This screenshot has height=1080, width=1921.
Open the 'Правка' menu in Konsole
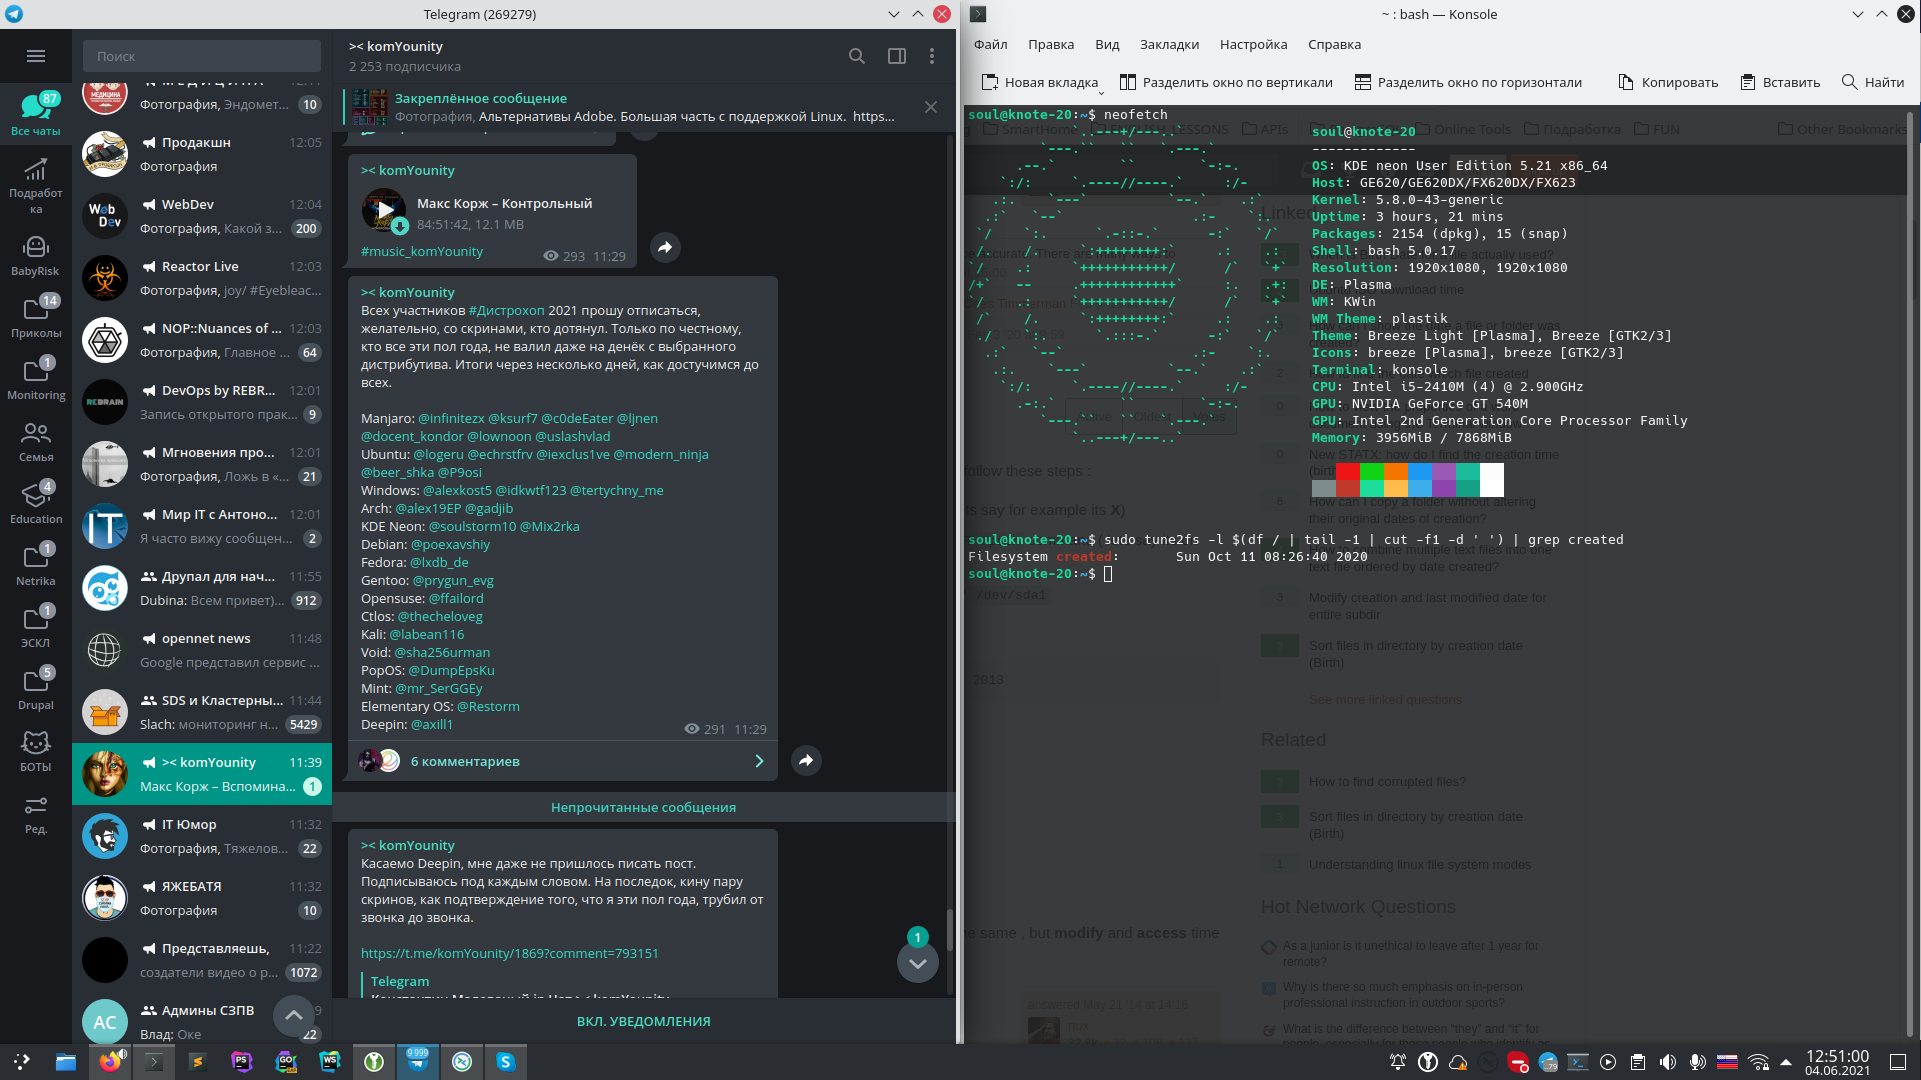point(1051,44)
